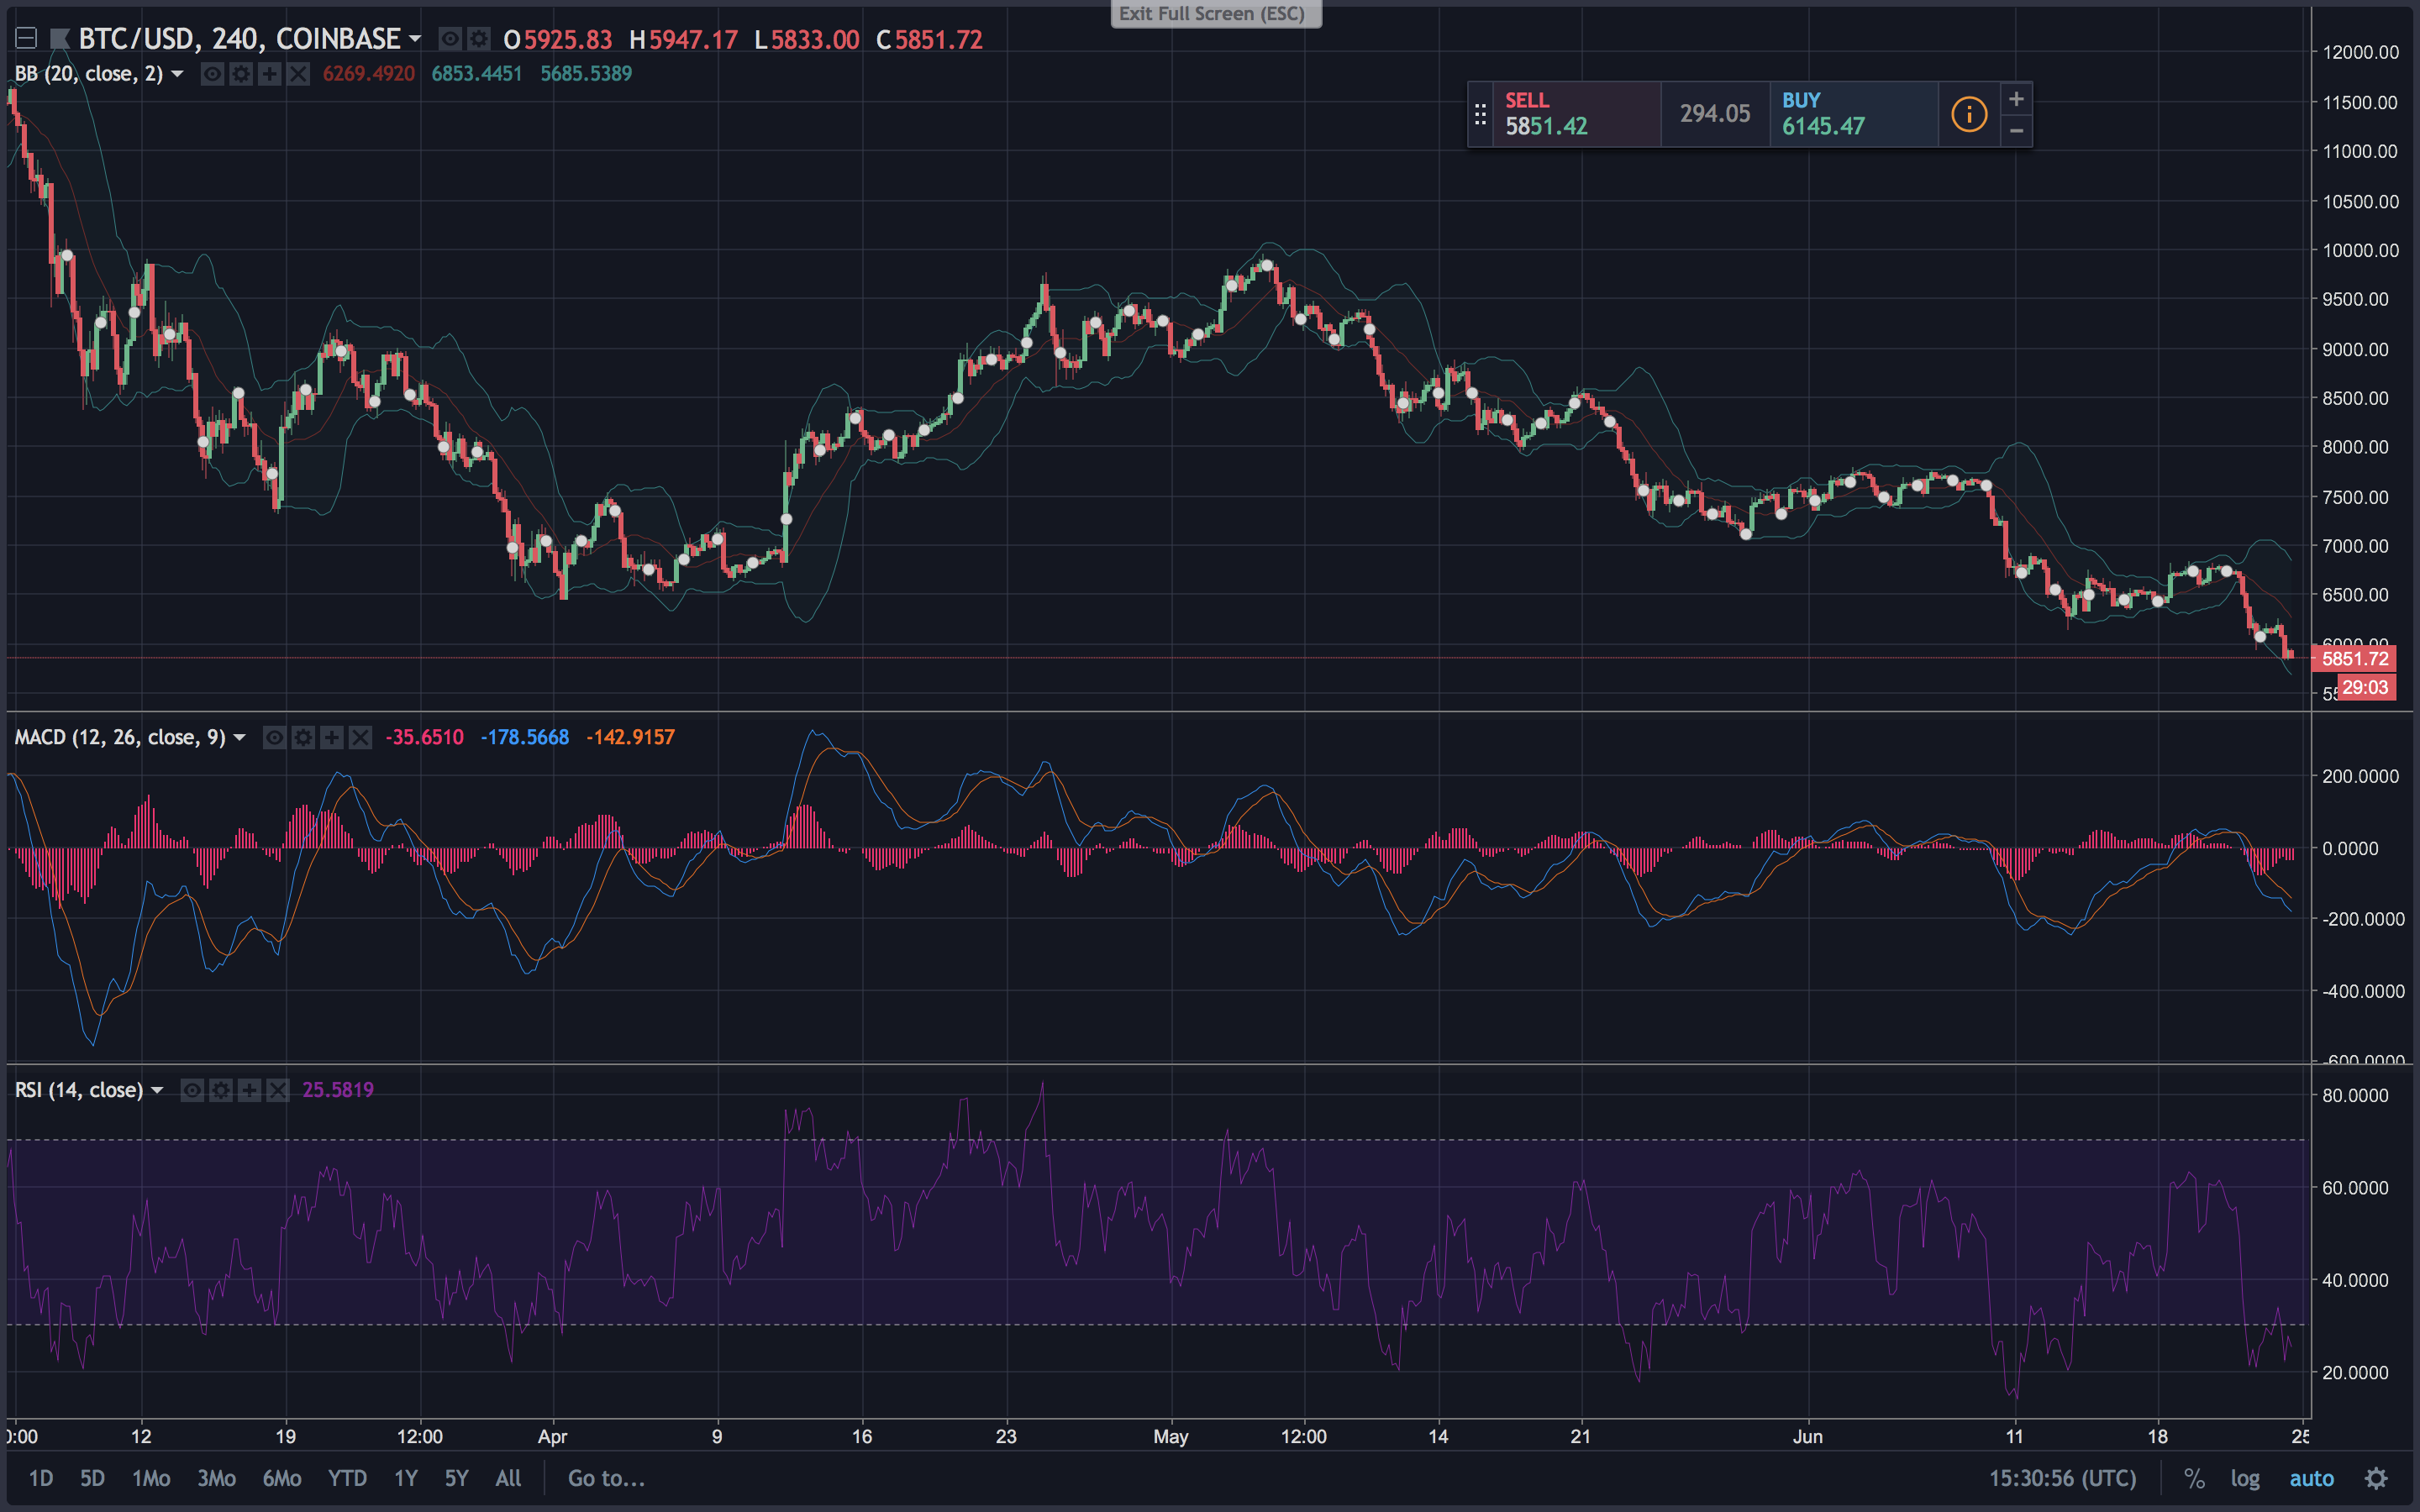Screen dimensions: 2420x1512
Task: Click the SELL 5851.42 button
Action: click(1577, 114)
